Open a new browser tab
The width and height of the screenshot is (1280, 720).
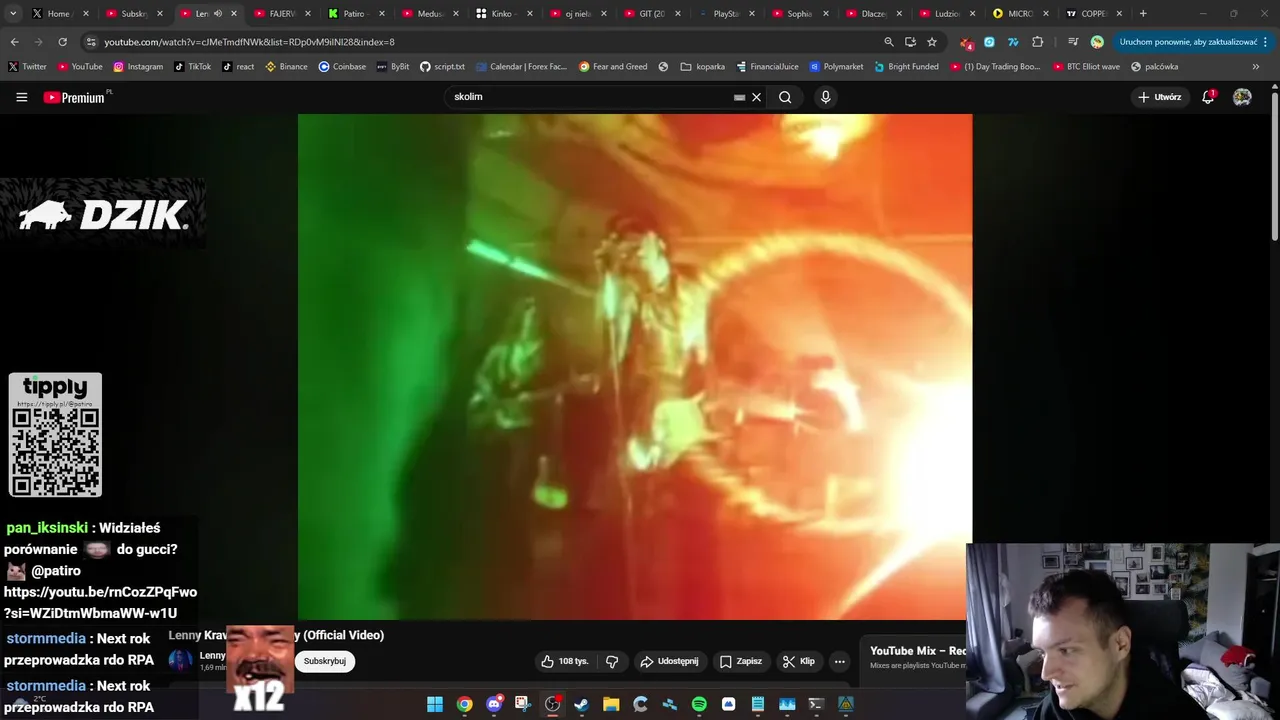(x=1143, y=14)
